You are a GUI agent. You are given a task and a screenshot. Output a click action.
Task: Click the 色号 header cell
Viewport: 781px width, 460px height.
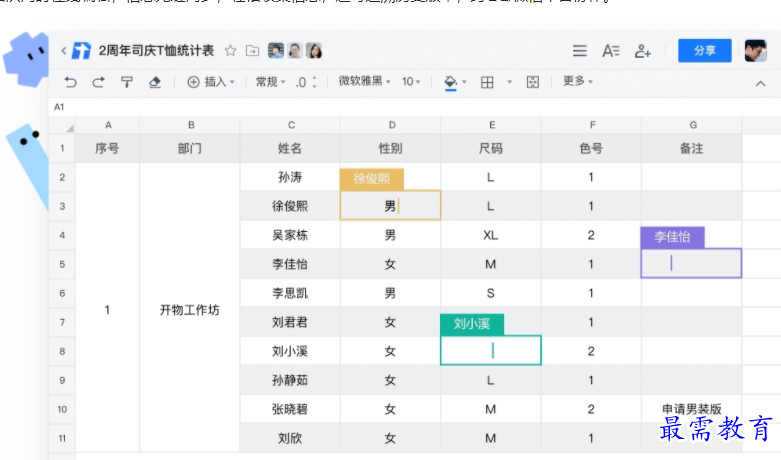(x=591, y=148)
